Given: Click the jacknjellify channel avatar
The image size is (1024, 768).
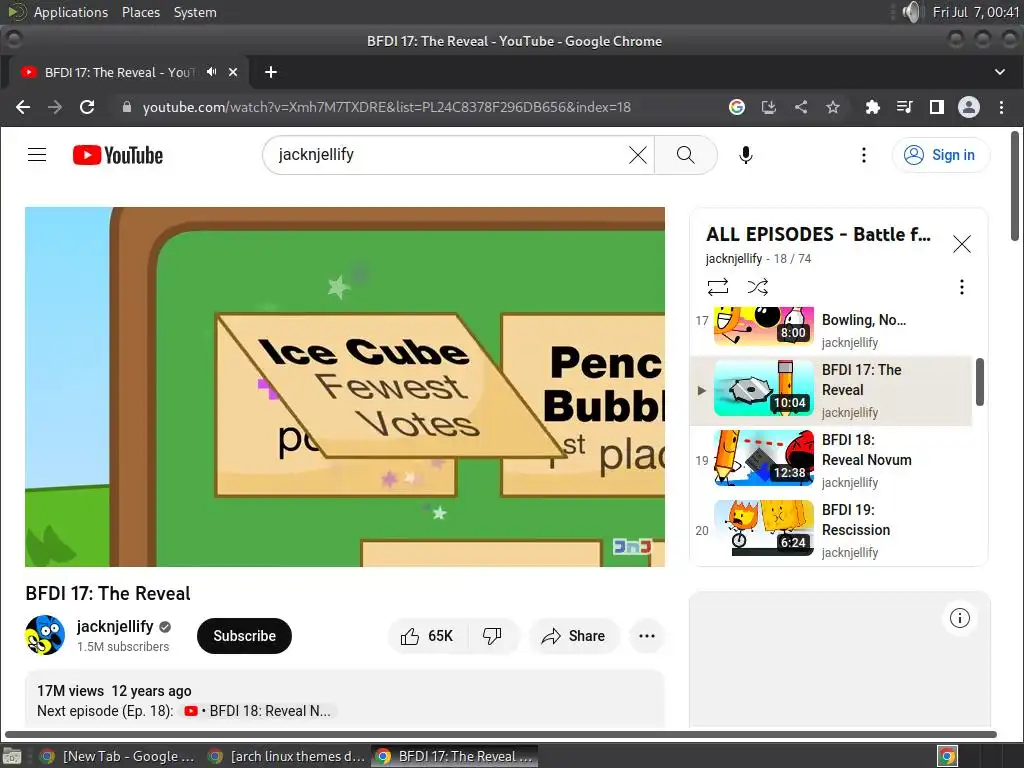Looking at the screenshot, I should click(x=45, y=635).
